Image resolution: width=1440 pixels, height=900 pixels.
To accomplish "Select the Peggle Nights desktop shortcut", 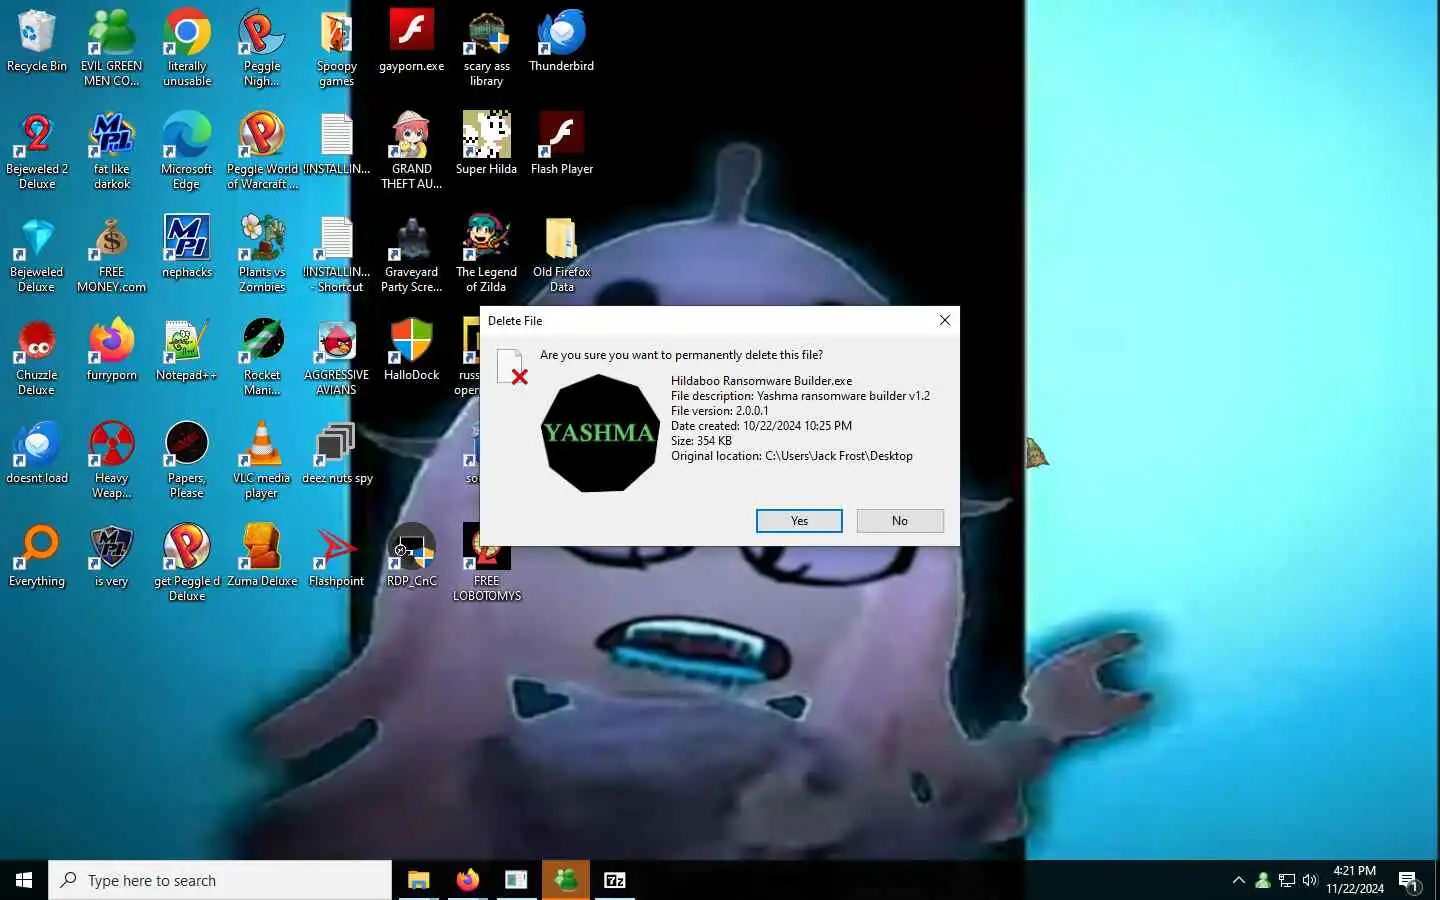I will pyautogui.click(x=262, y=48).
